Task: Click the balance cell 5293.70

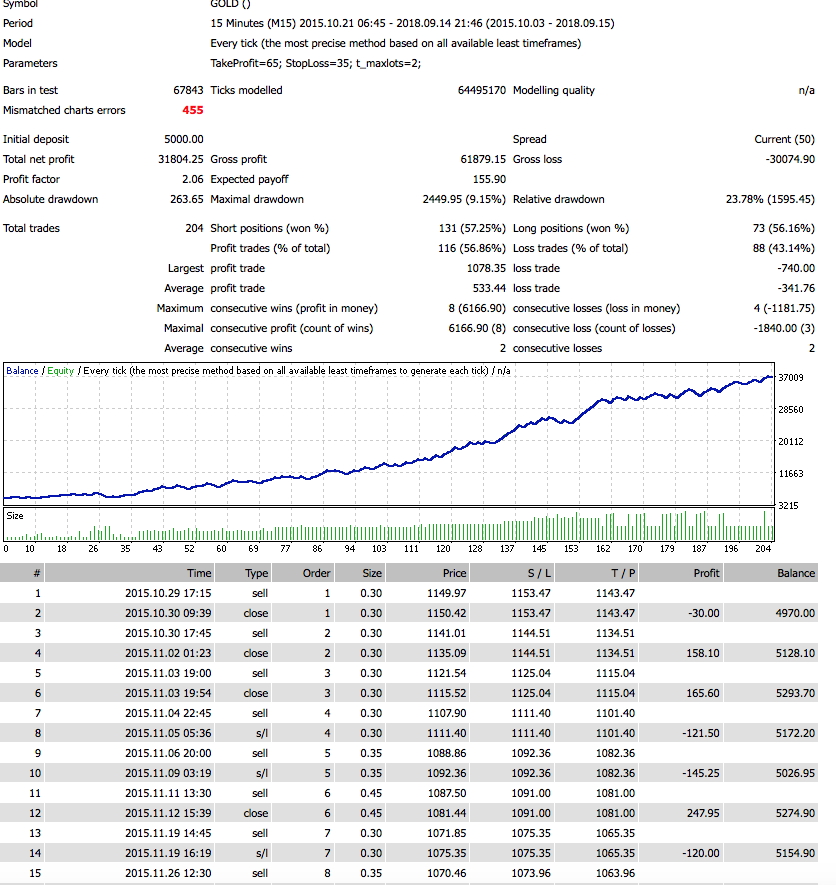Action: click(795, 693)
